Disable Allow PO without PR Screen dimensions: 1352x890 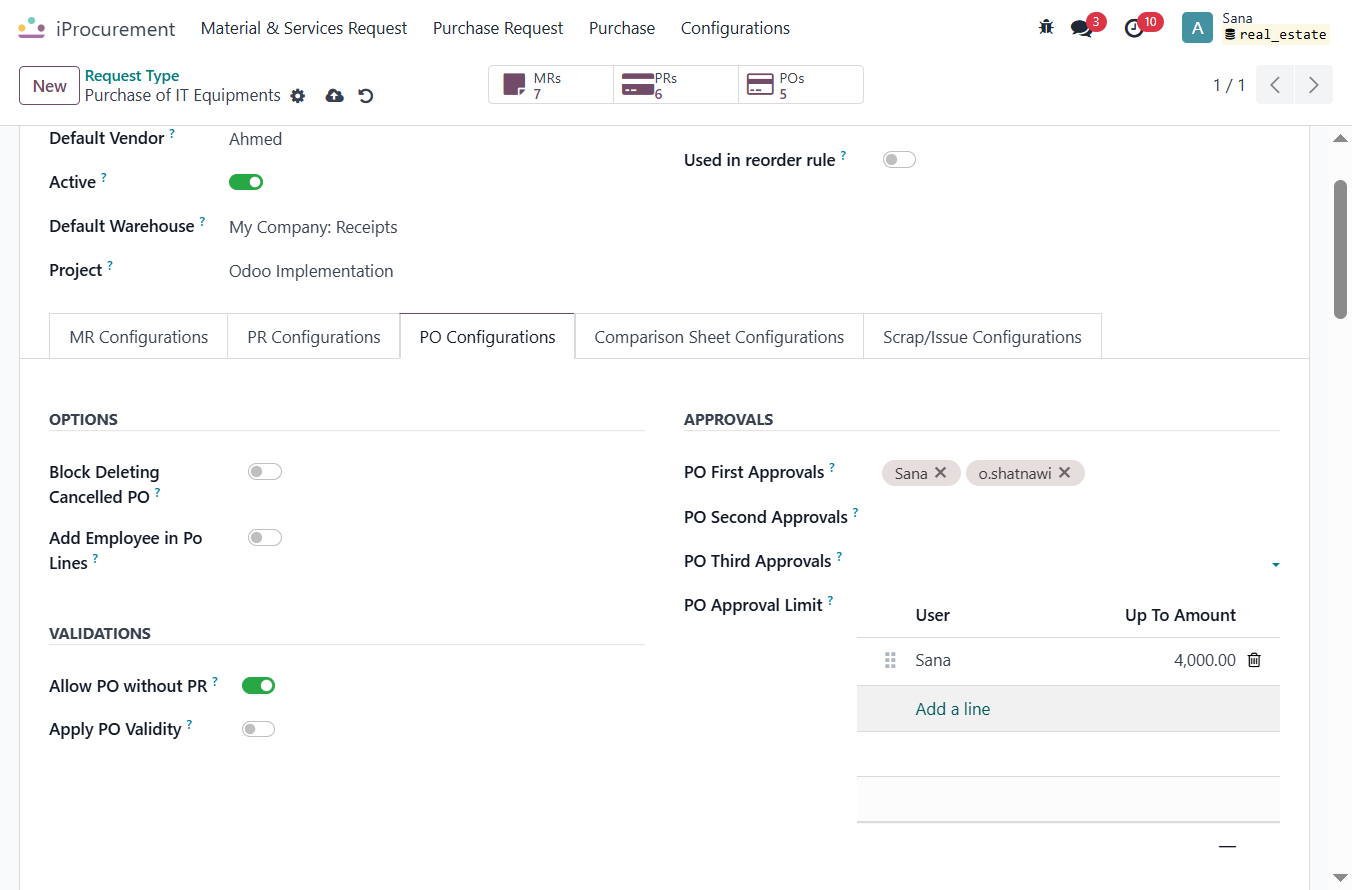coord(258,685)
